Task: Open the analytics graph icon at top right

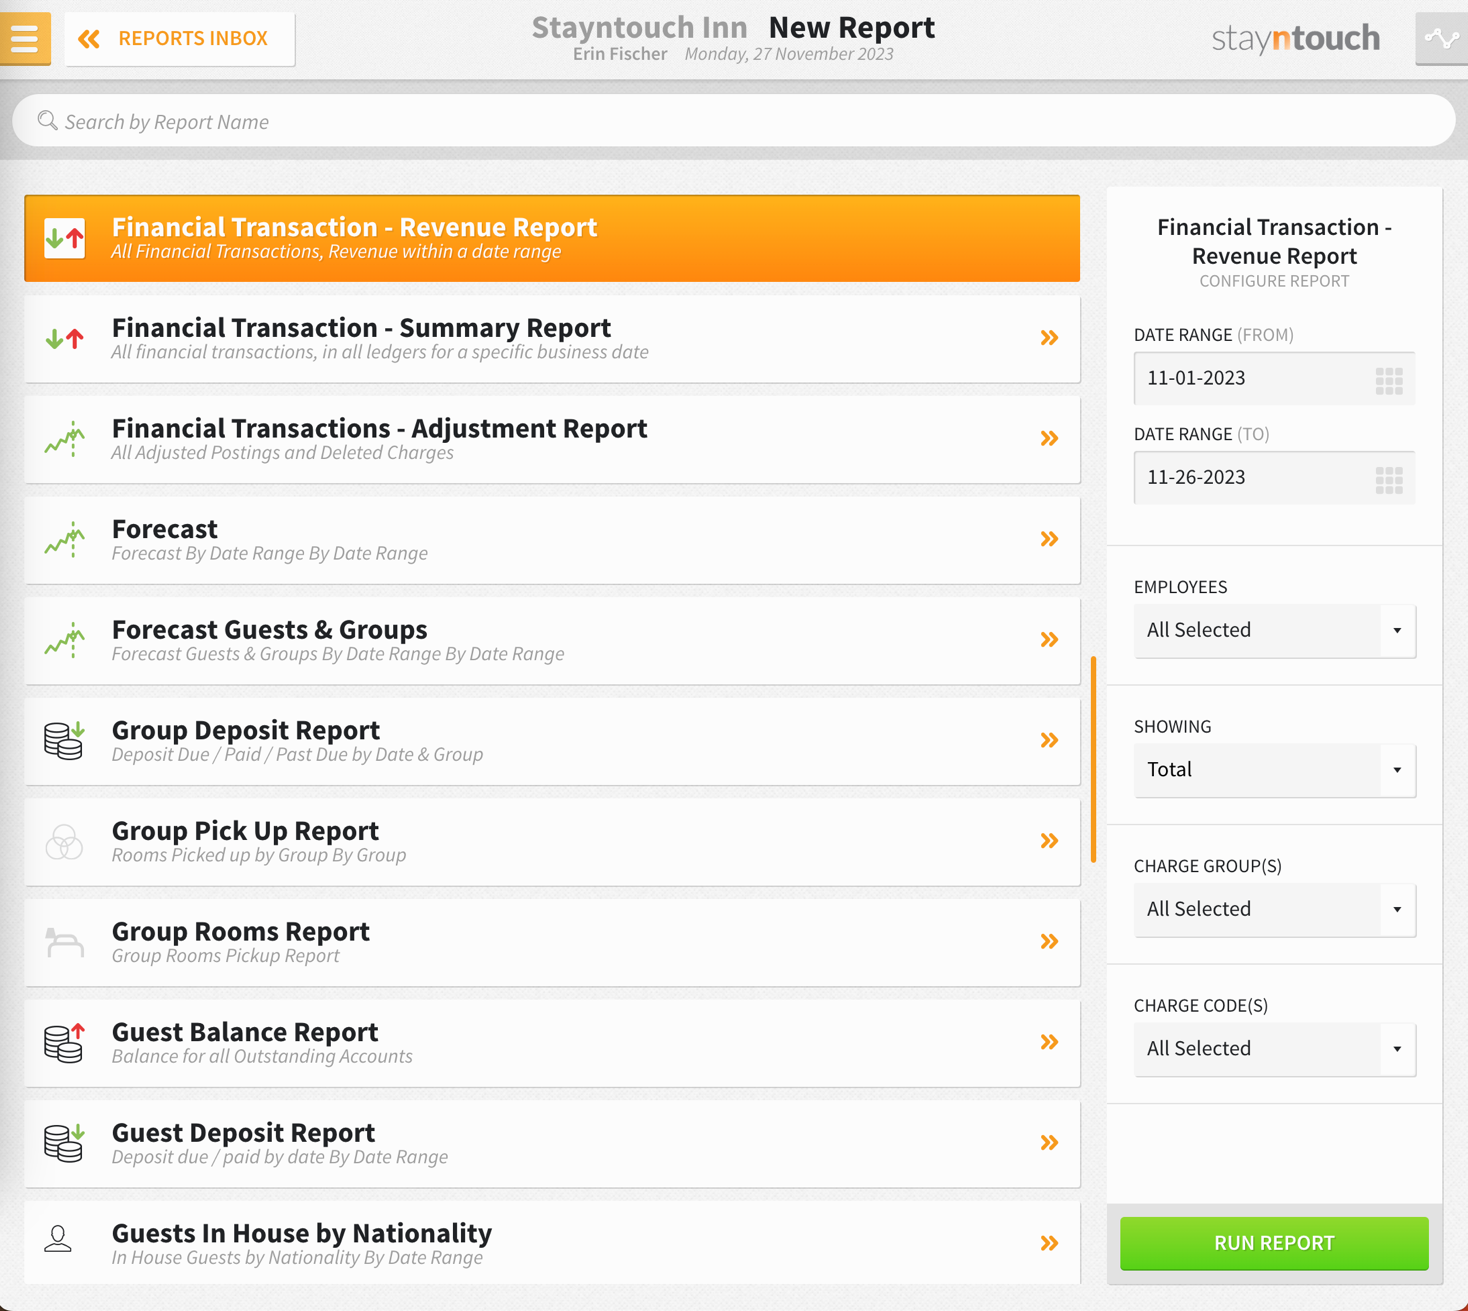Action: pyautogui.click(x=1441, y=39)
